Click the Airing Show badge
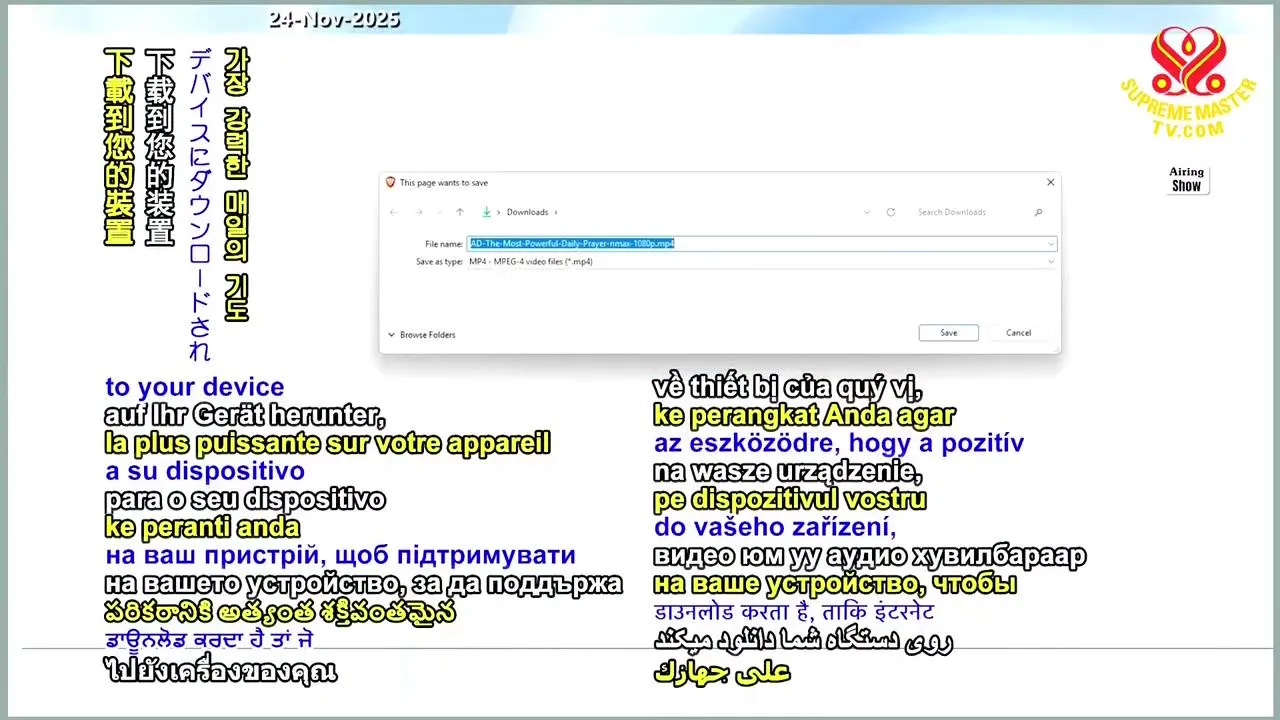This screenshot has width=1280, height=720. (x=1187, y=179)
